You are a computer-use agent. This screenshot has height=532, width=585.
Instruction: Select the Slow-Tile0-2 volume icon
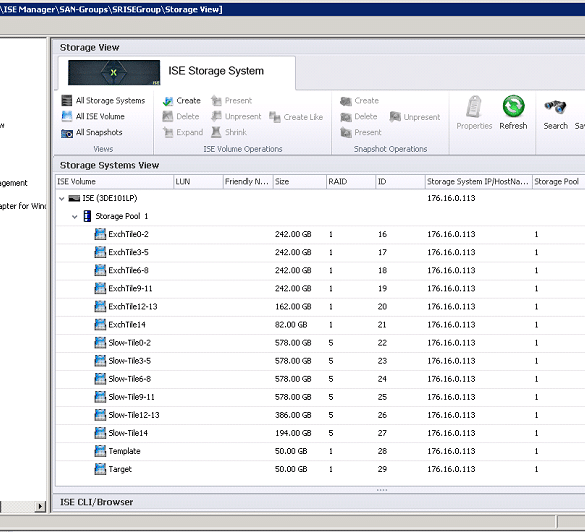100,343
